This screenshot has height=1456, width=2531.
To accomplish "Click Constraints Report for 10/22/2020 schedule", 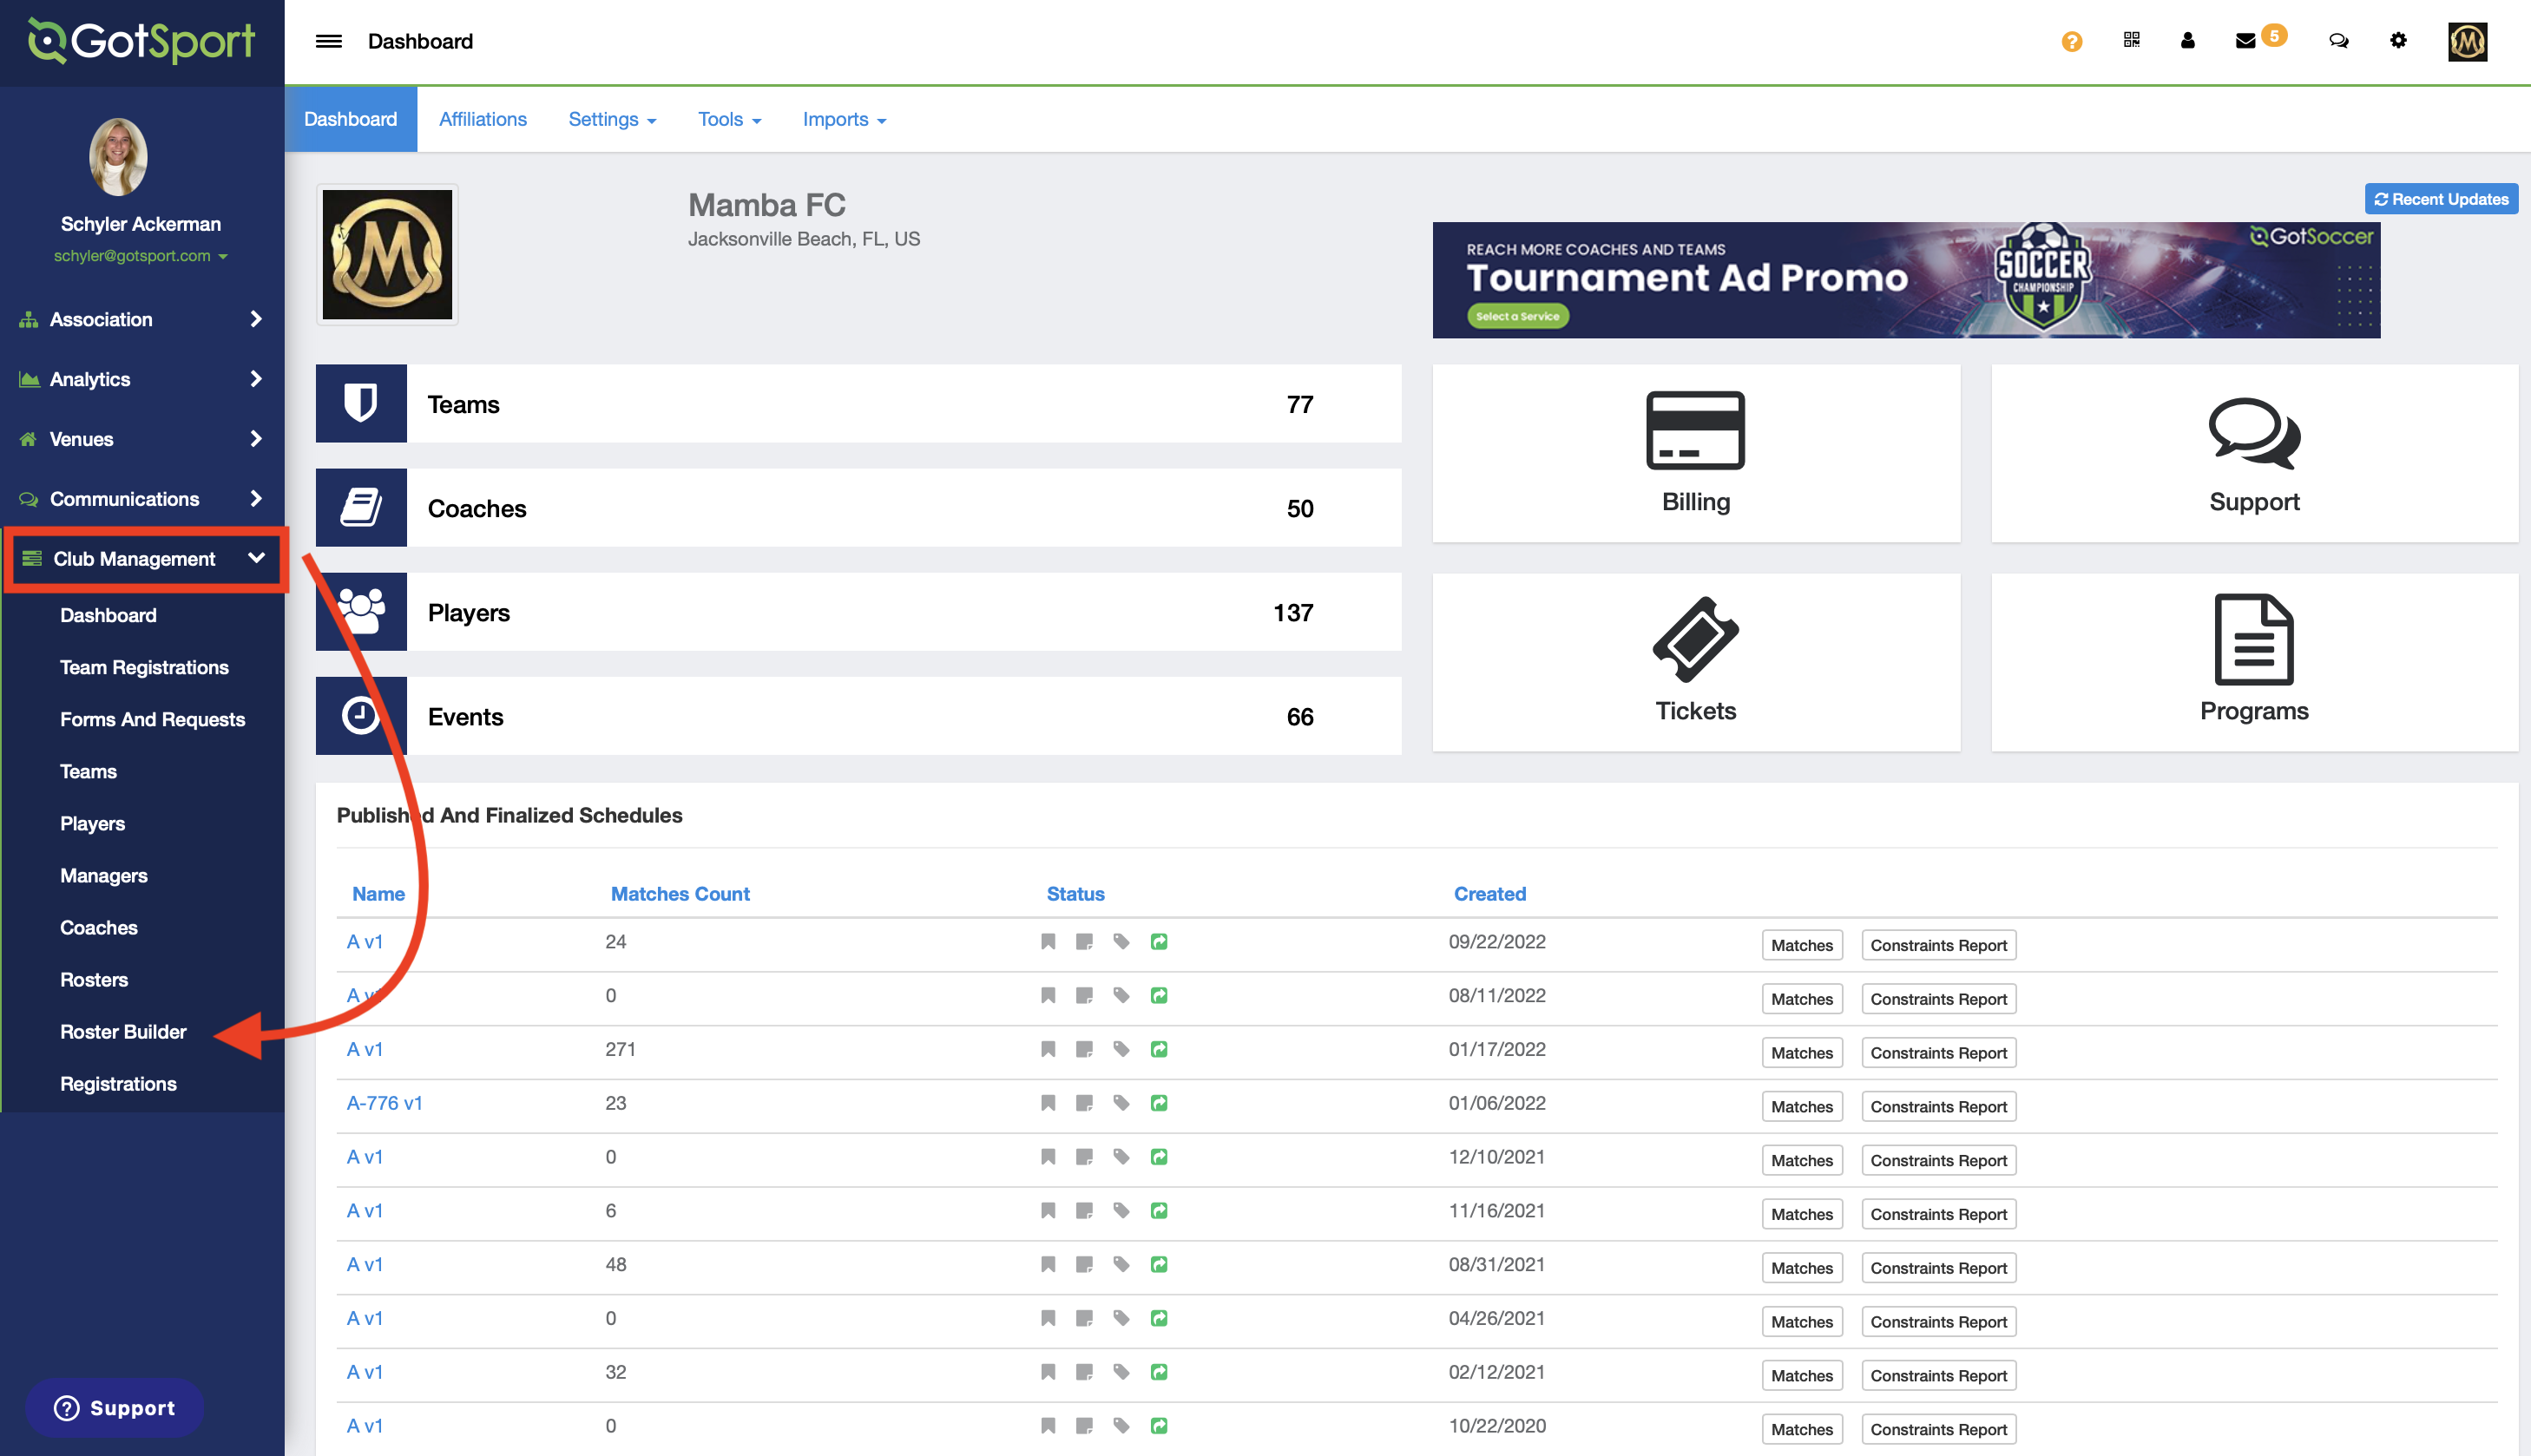I will (x=1938, y=1430).
